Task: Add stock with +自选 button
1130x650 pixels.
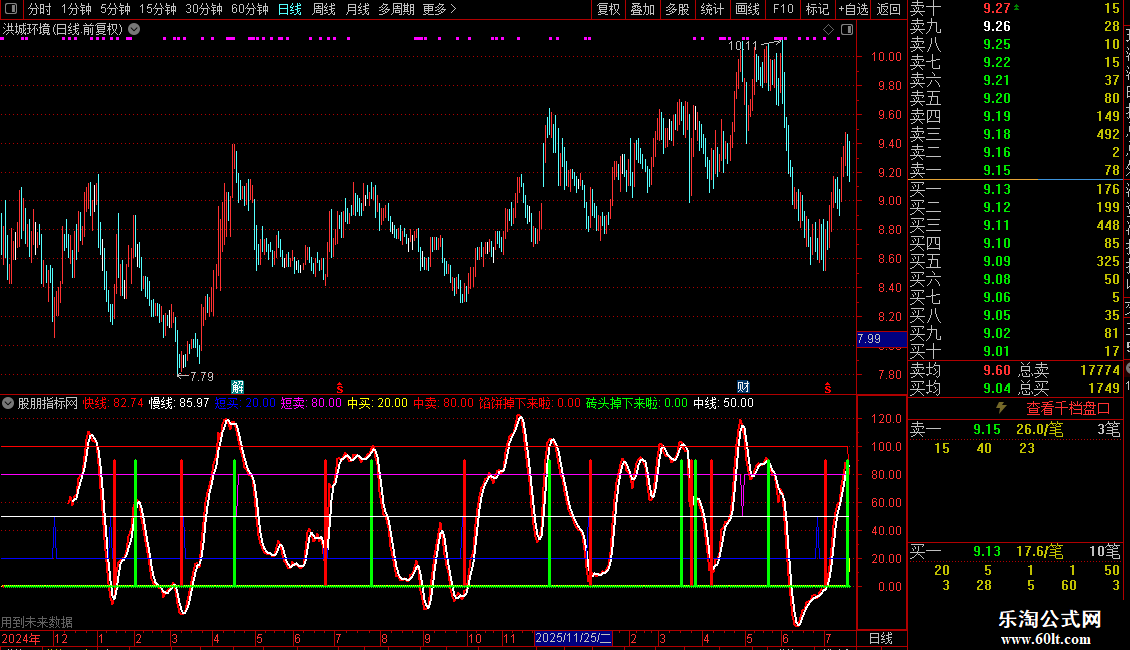Action: pyautogui.click(x=853, y=9)
